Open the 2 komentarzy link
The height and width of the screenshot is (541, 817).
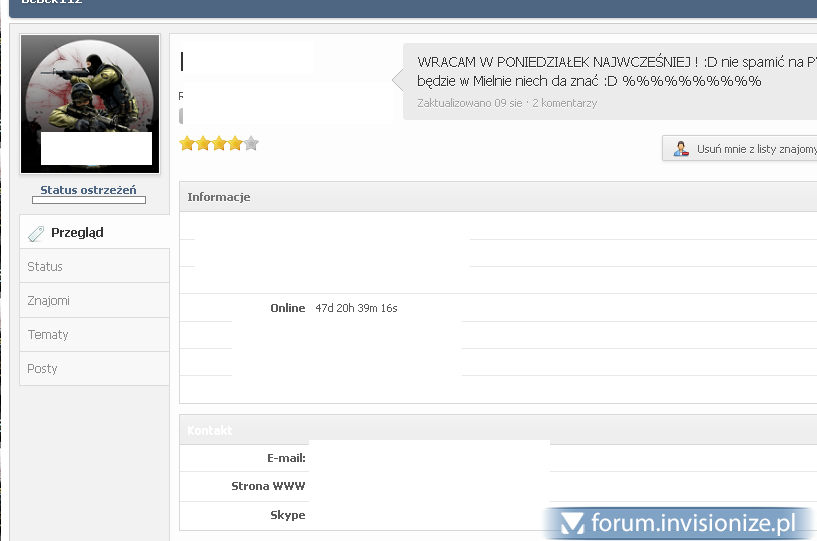pos(564,103)
